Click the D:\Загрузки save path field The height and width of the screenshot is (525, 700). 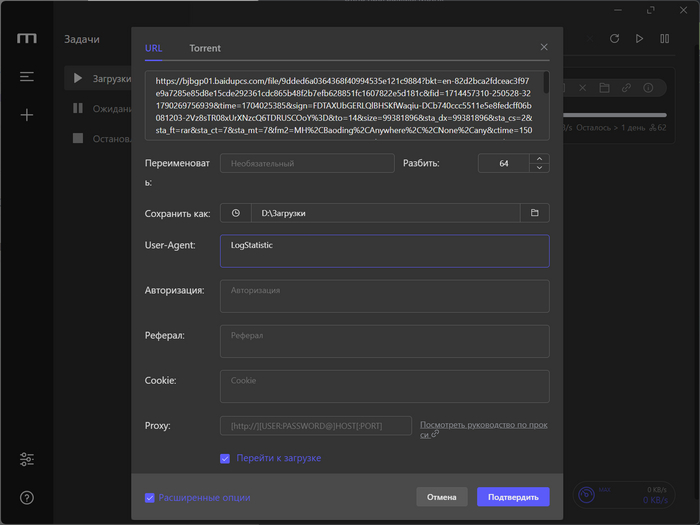[386, 213]
